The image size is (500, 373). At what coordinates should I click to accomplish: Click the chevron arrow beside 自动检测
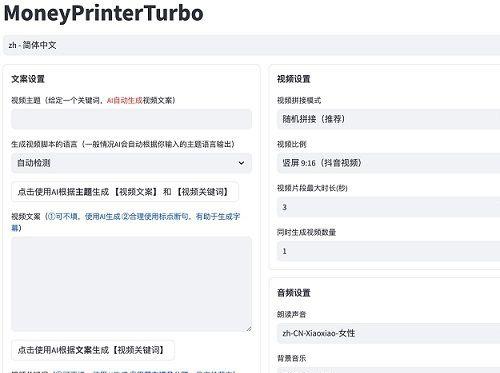241,163
